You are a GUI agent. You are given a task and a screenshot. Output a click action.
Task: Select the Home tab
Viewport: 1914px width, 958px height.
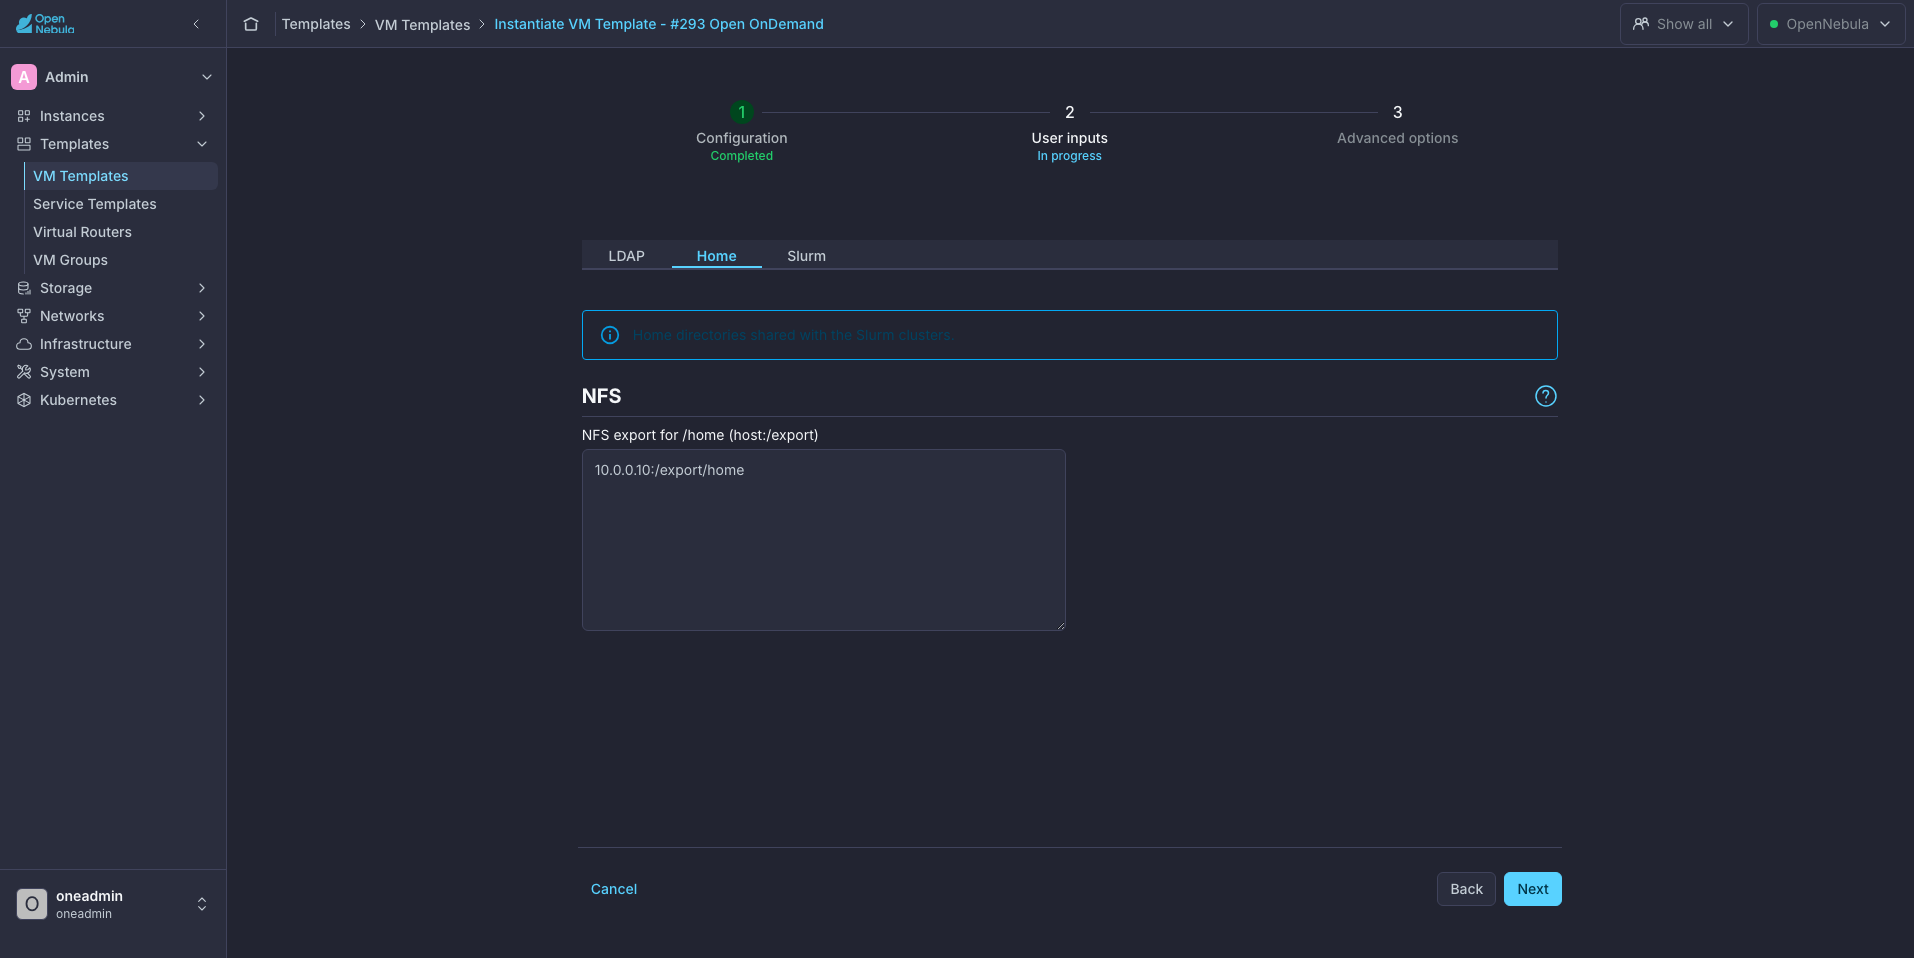pos(717,256)
